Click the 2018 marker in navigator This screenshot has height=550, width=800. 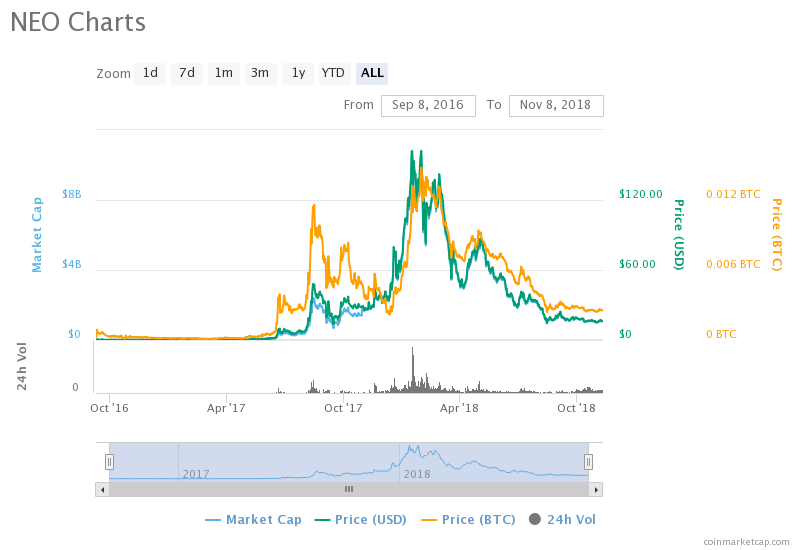pyautogui.click(x=416, y=473)
